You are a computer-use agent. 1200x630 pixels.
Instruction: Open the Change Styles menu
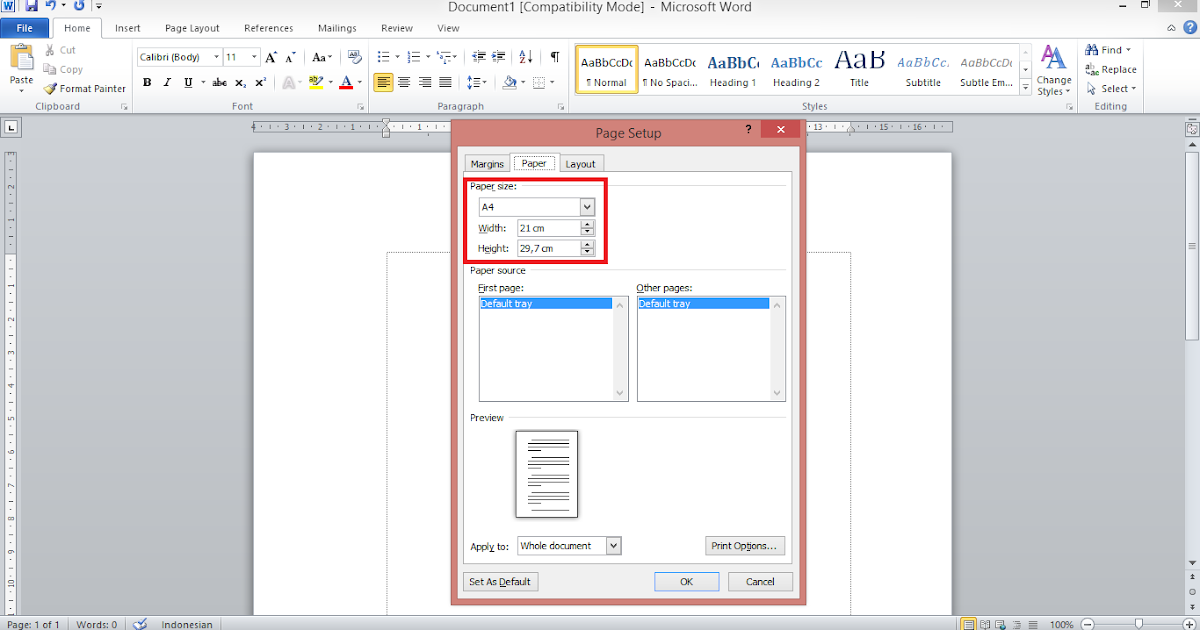click(1054, 70)
